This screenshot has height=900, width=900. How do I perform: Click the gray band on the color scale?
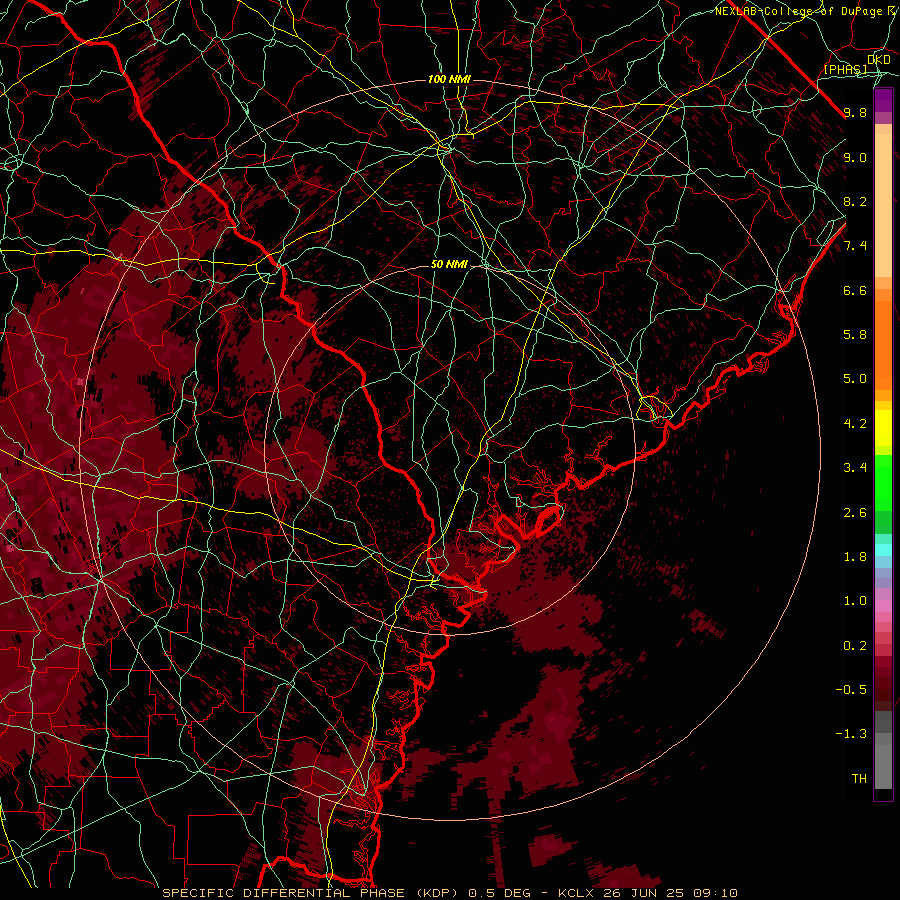[x=883, y=751]
